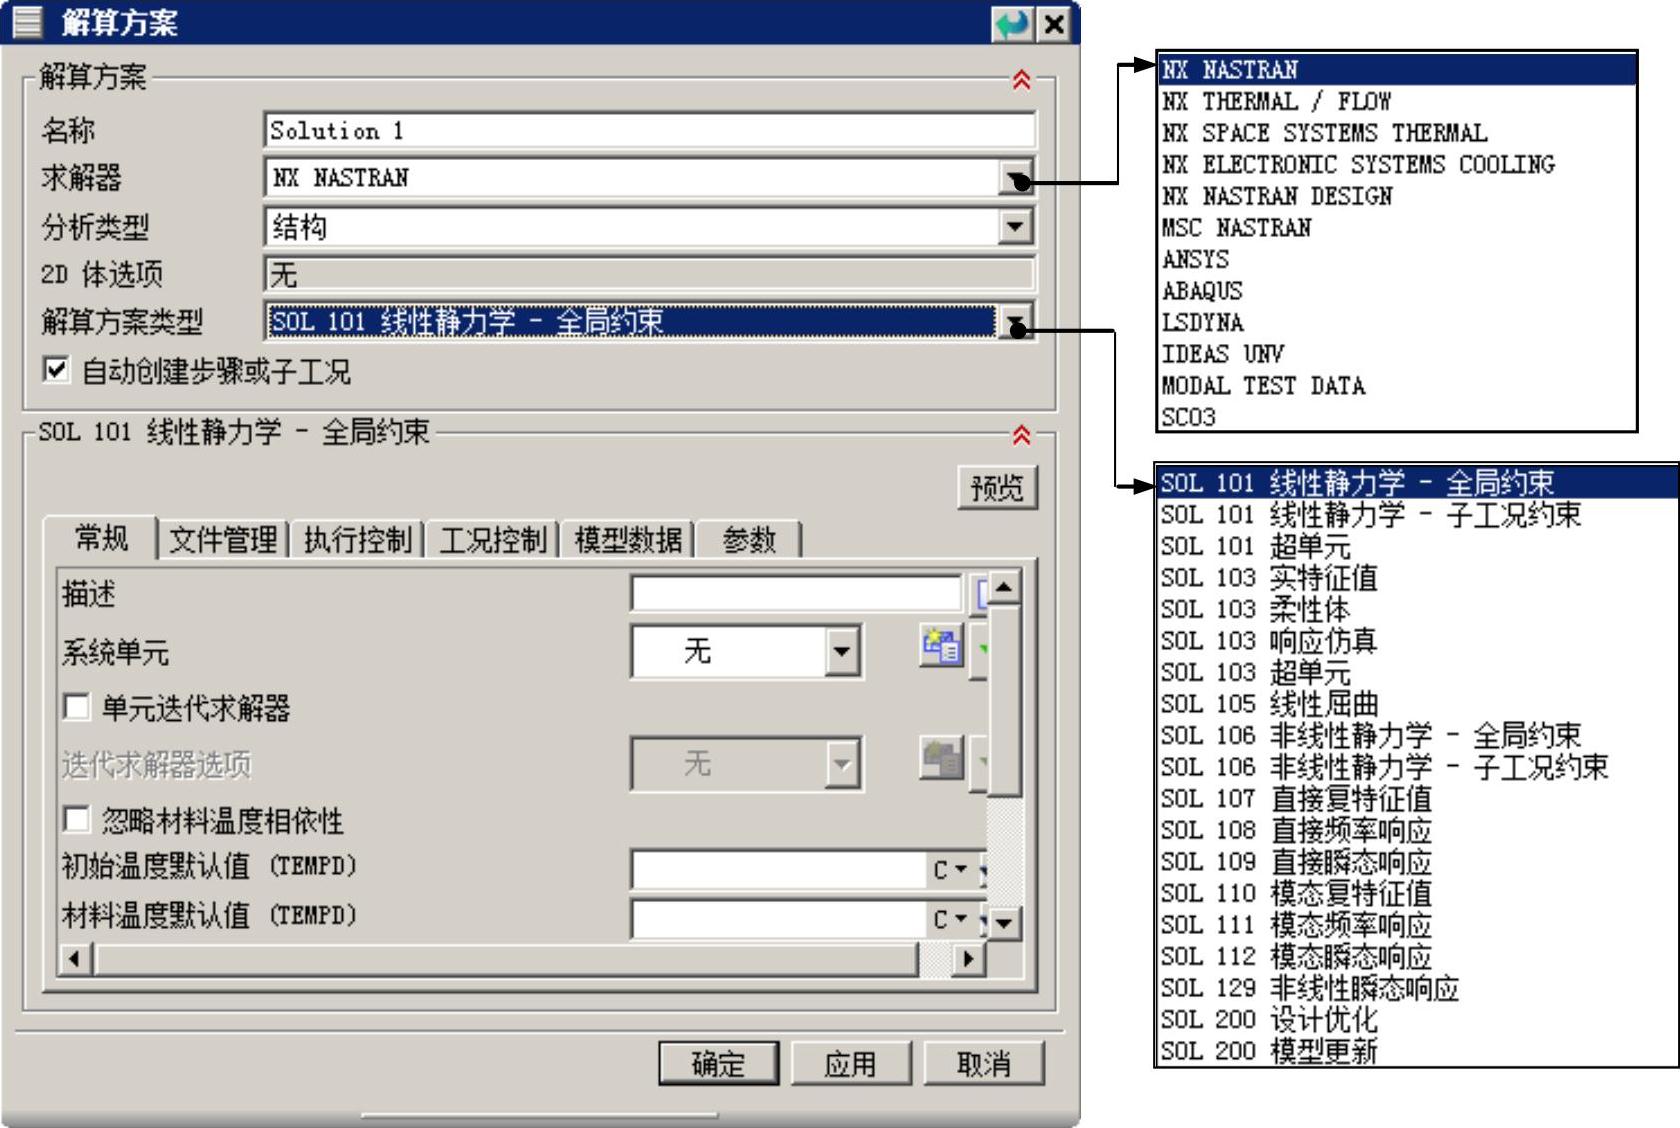Image resolution: width=1680 pixels, height=1128 pixels.
Task: Open the 系统单元 dropdown
Action: tap(842, 652)
